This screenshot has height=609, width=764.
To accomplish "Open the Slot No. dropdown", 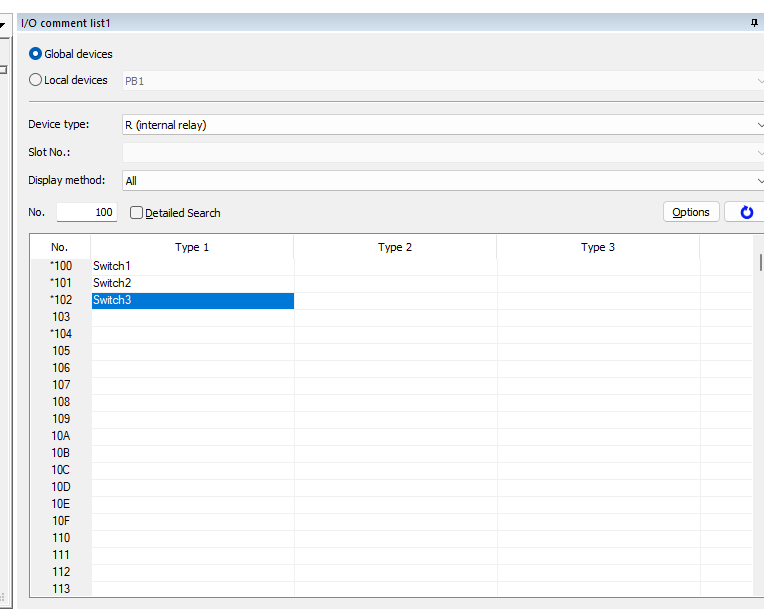I will (443, 152).
